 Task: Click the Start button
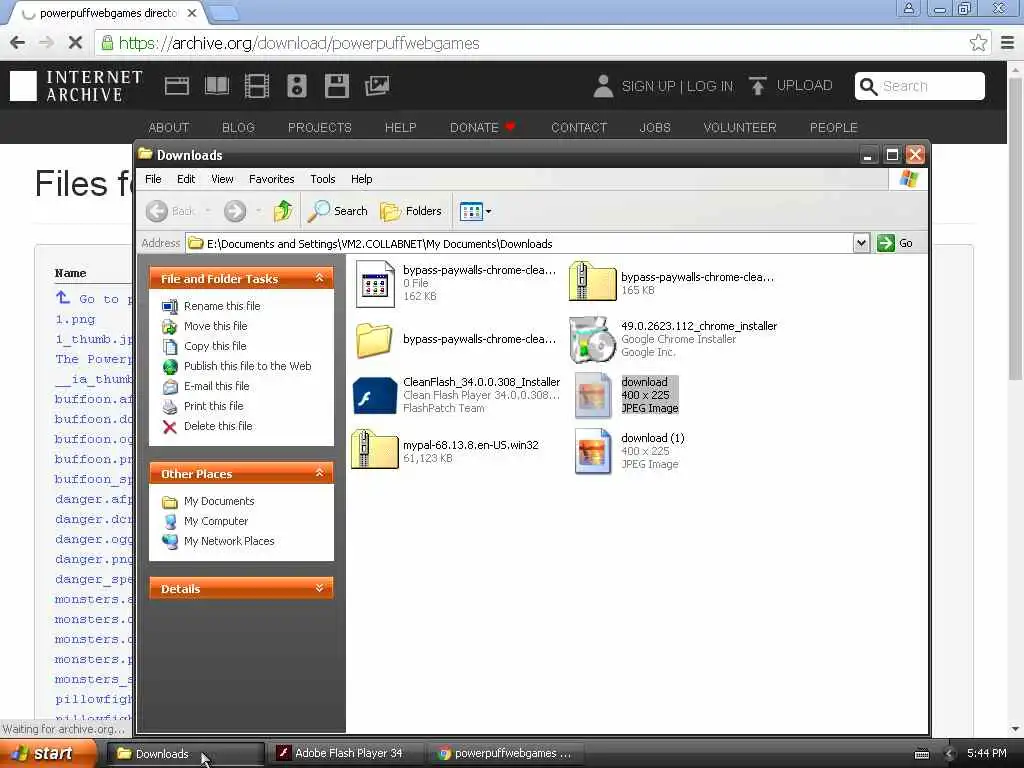click(x=47, y=754)
